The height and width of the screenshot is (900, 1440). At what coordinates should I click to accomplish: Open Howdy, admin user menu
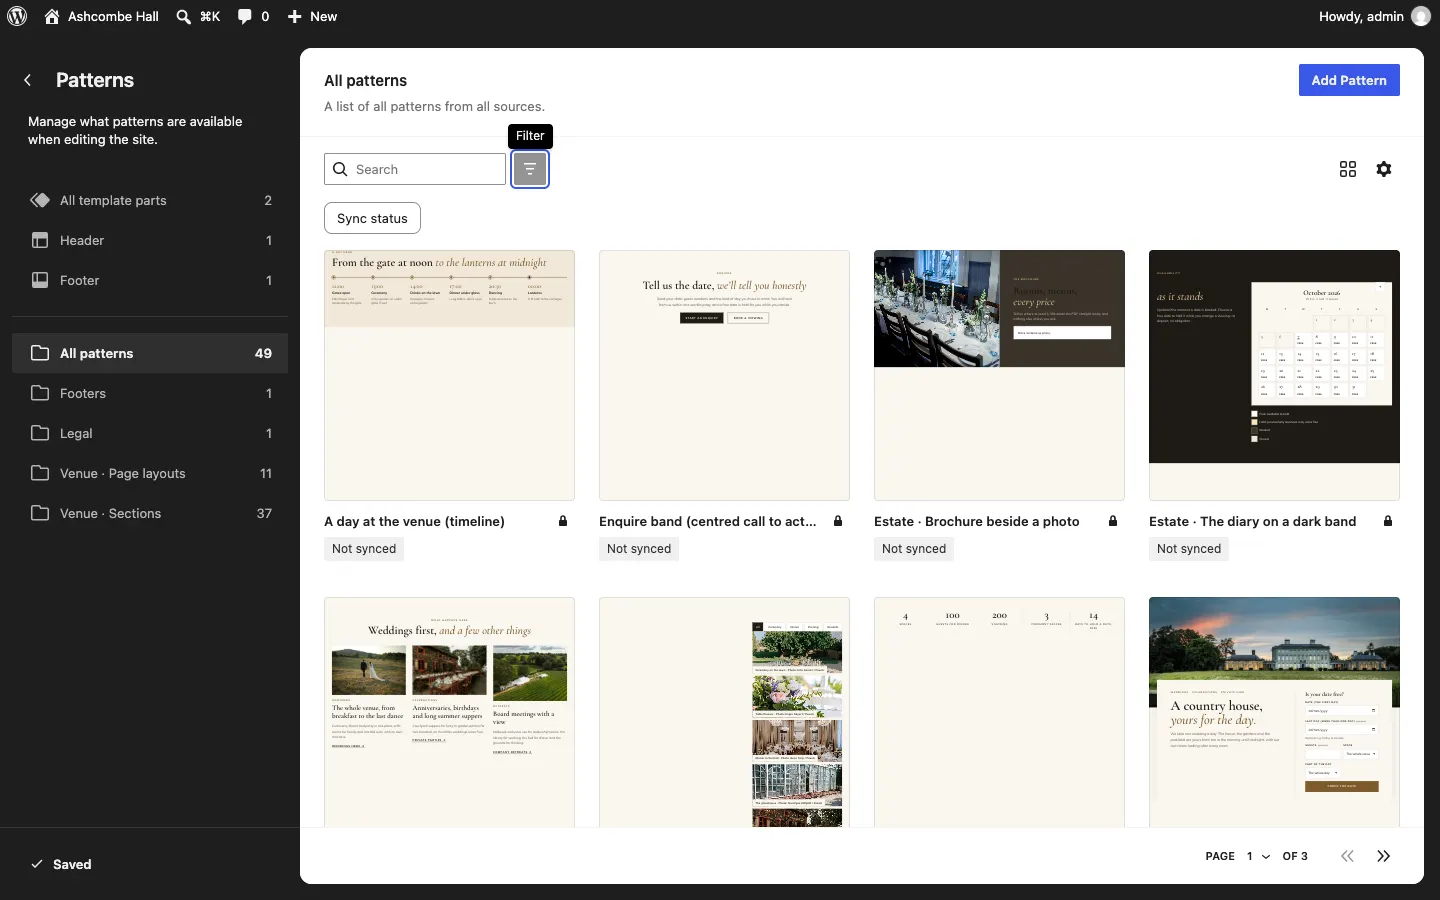[1374, 16]
